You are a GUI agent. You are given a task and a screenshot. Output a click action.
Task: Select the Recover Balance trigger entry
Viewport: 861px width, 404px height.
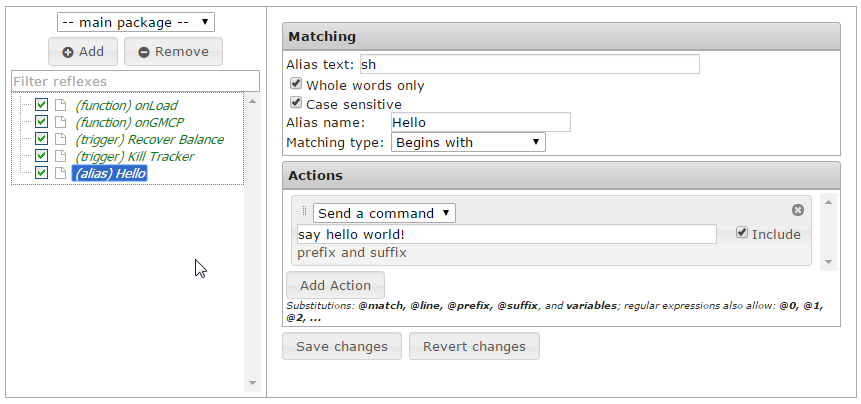click(x=149, y=139)
